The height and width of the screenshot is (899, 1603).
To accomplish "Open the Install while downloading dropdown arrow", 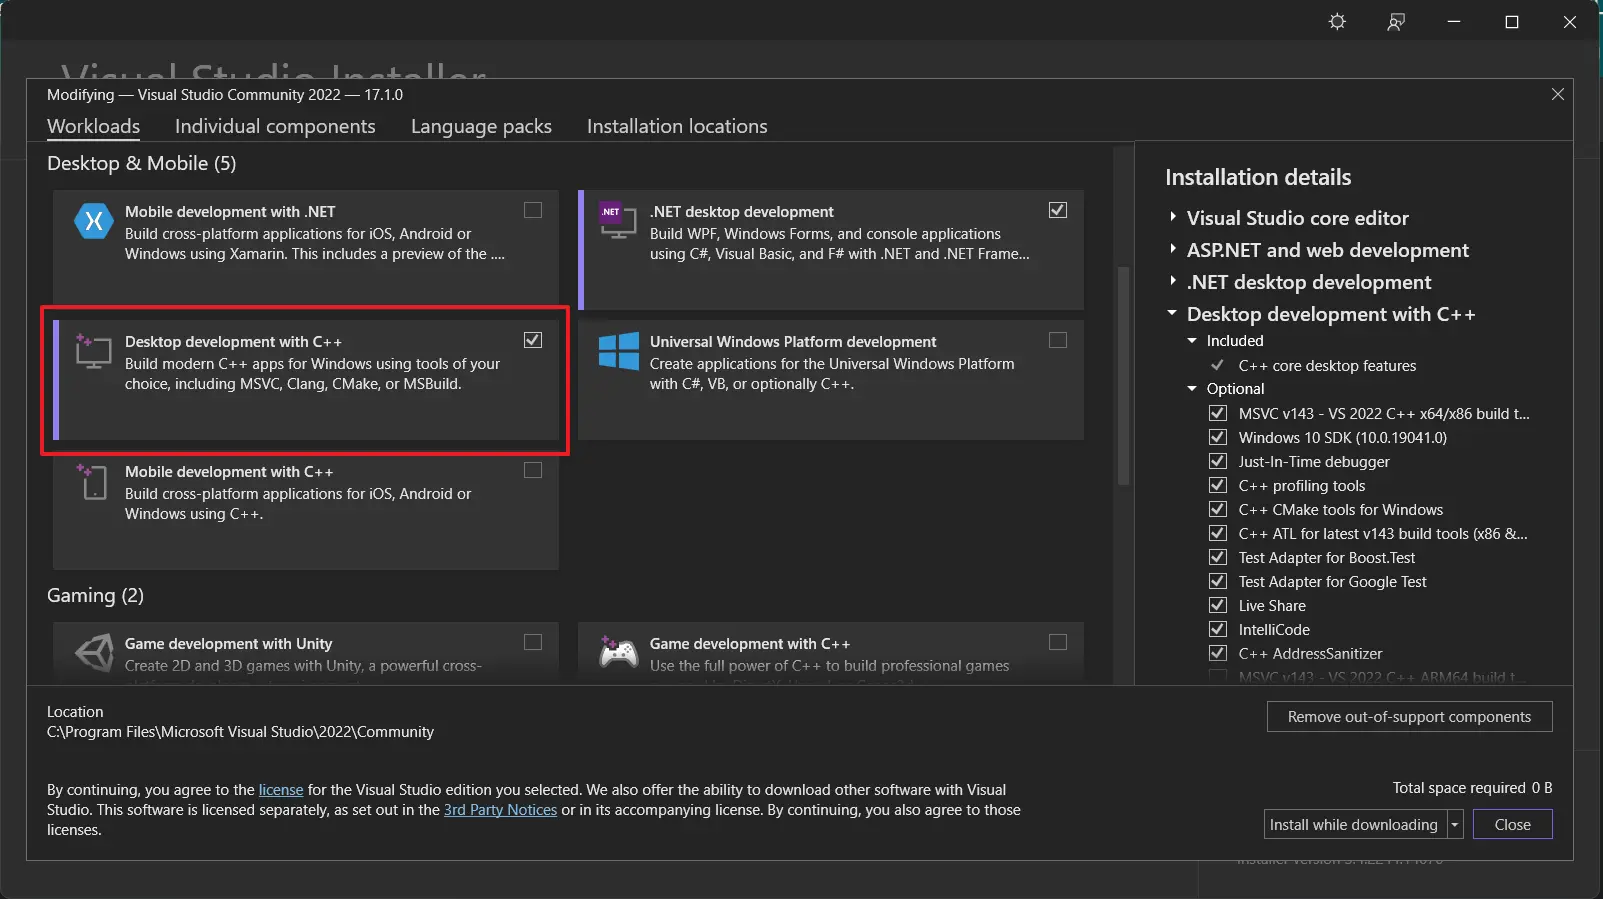I will point(1455,825).
